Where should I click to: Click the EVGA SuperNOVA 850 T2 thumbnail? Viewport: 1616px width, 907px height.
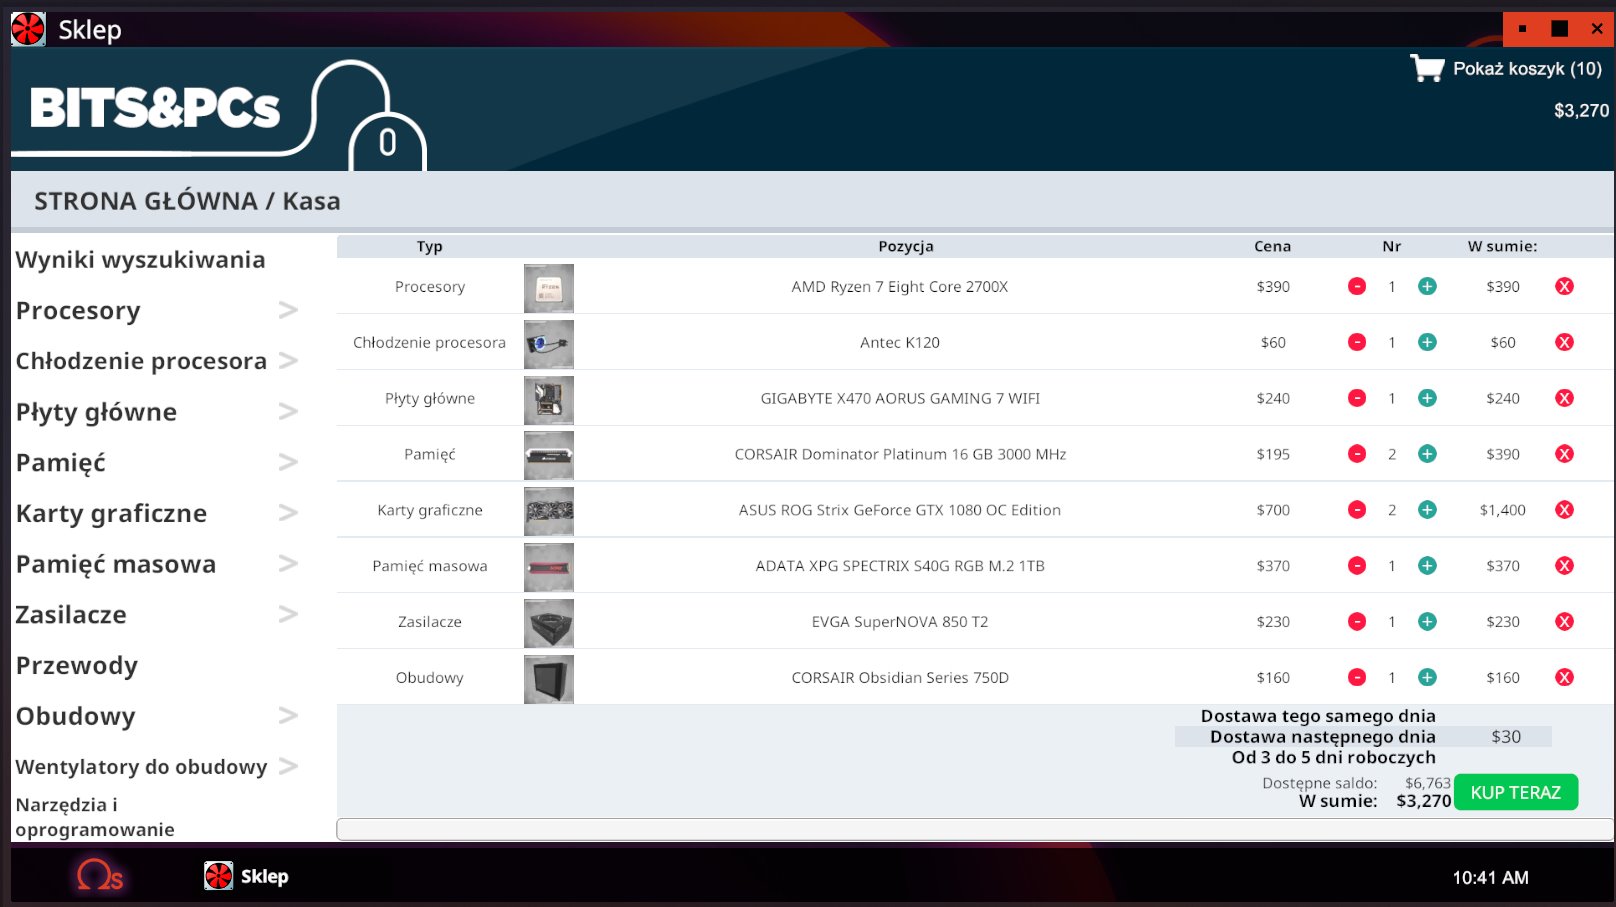click(549, 623)
